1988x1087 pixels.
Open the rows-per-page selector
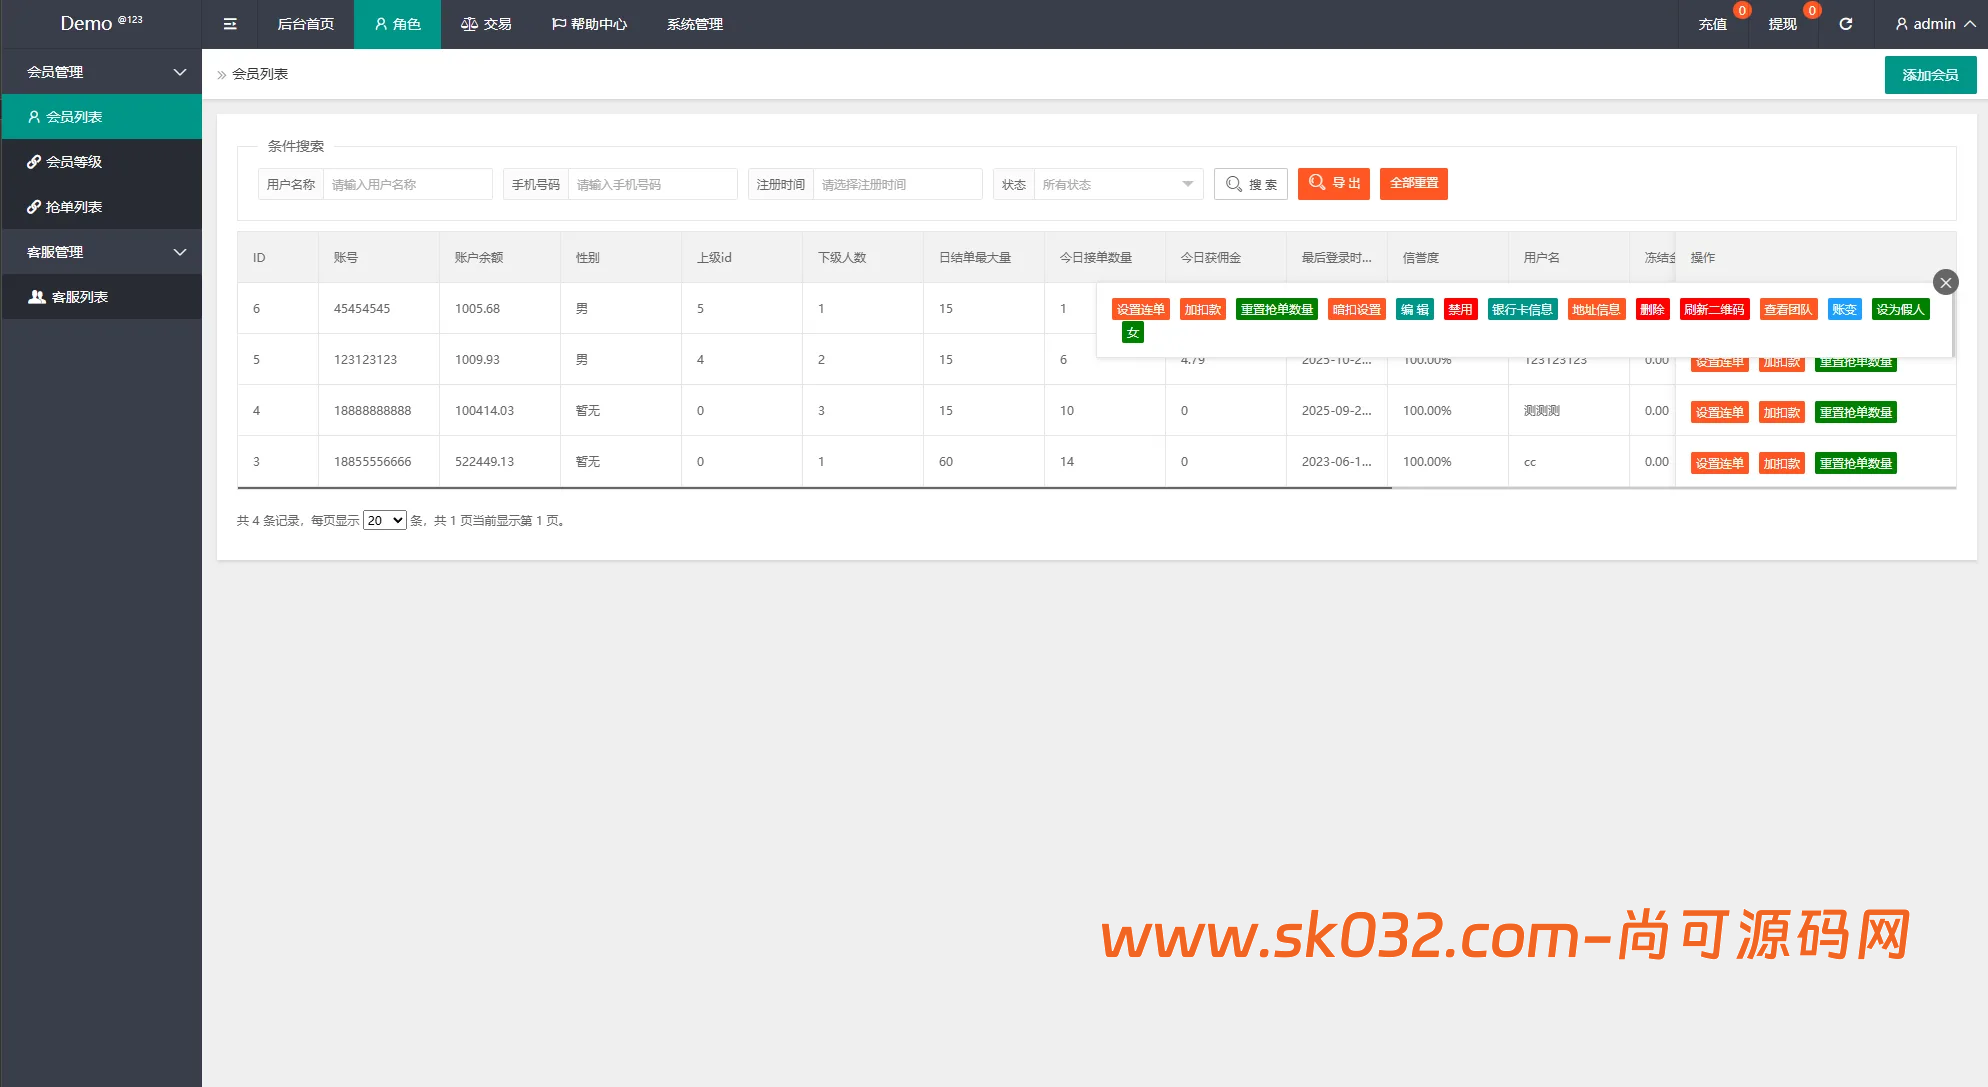pyautogui.click(x=384, y=520)
